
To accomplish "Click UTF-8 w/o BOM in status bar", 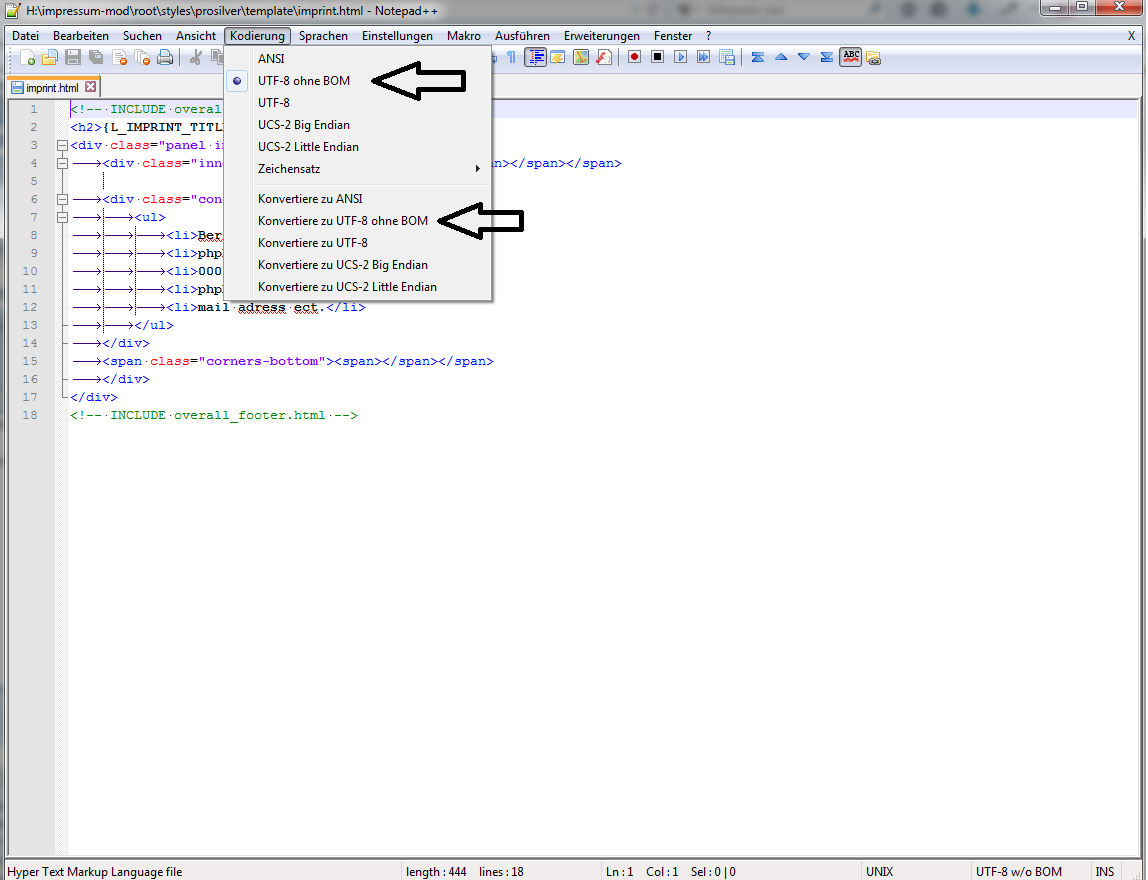I will tap(1018, 872).
